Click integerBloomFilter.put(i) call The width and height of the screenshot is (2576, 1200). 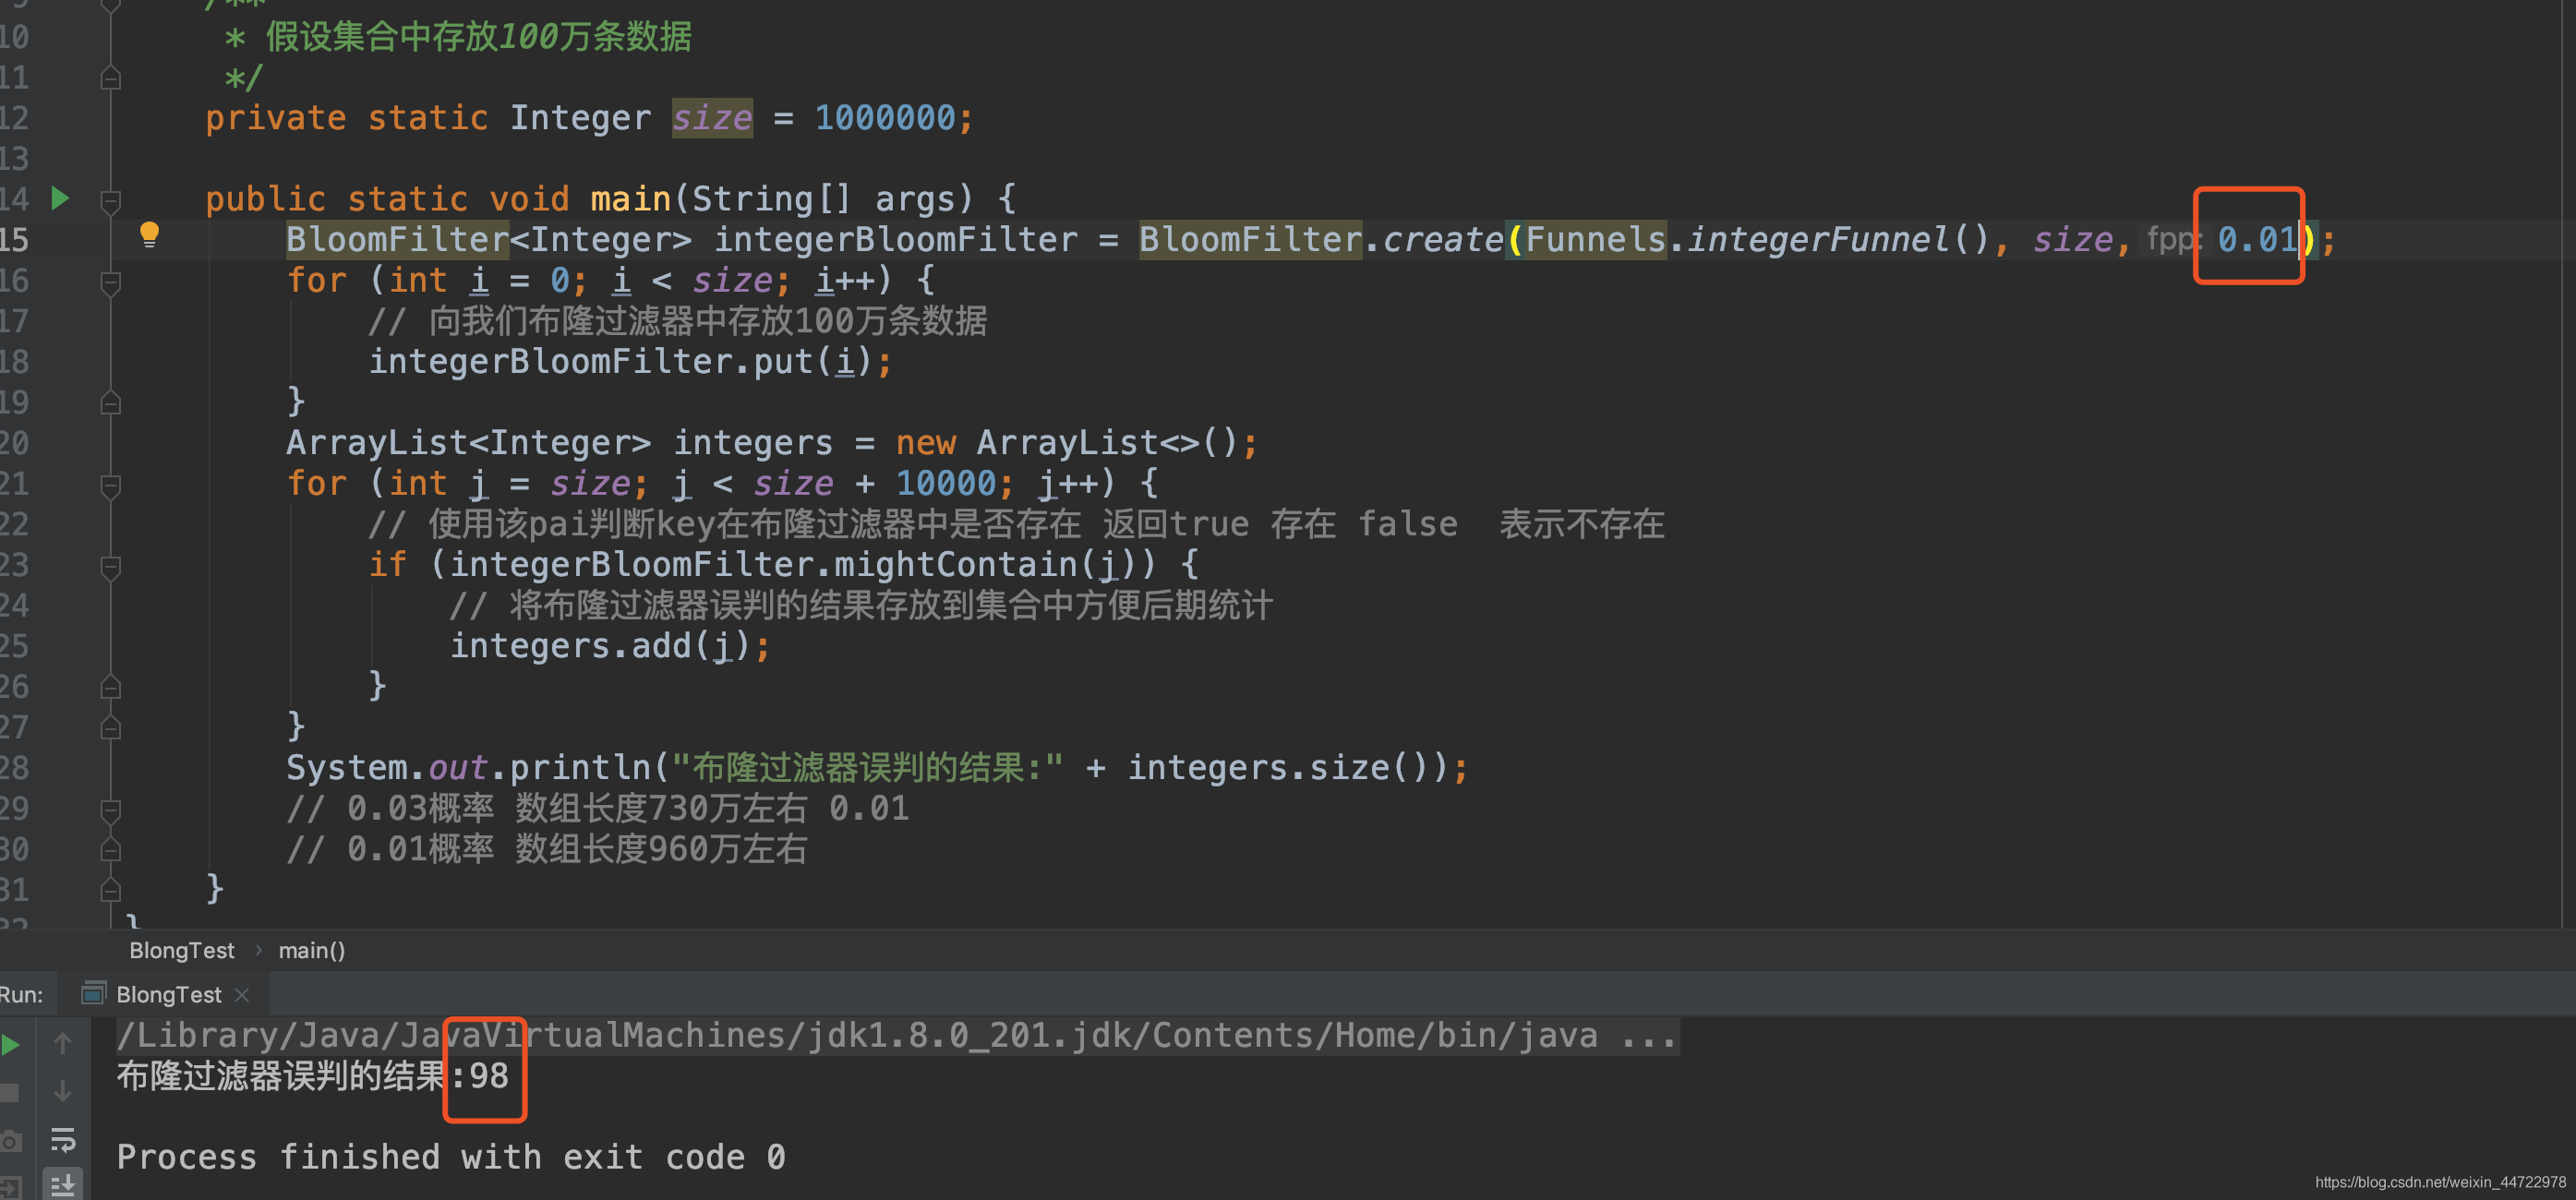[x=620, y=361]
